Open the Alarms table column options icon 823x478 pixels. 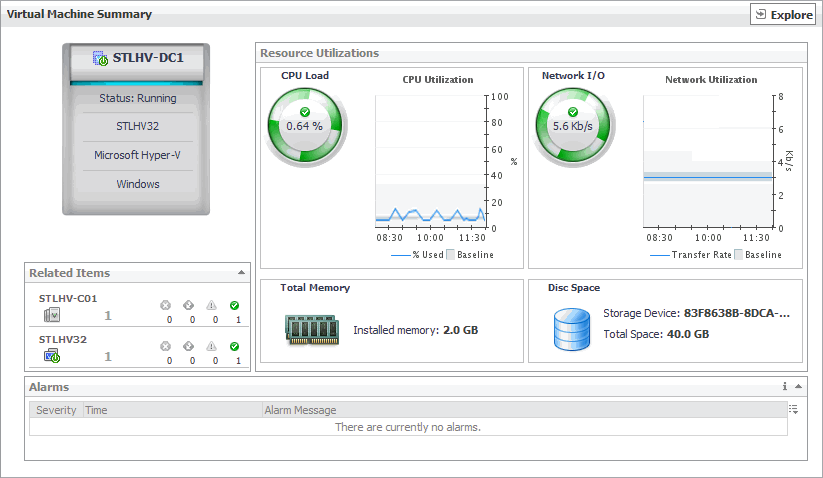coord(794,409)
